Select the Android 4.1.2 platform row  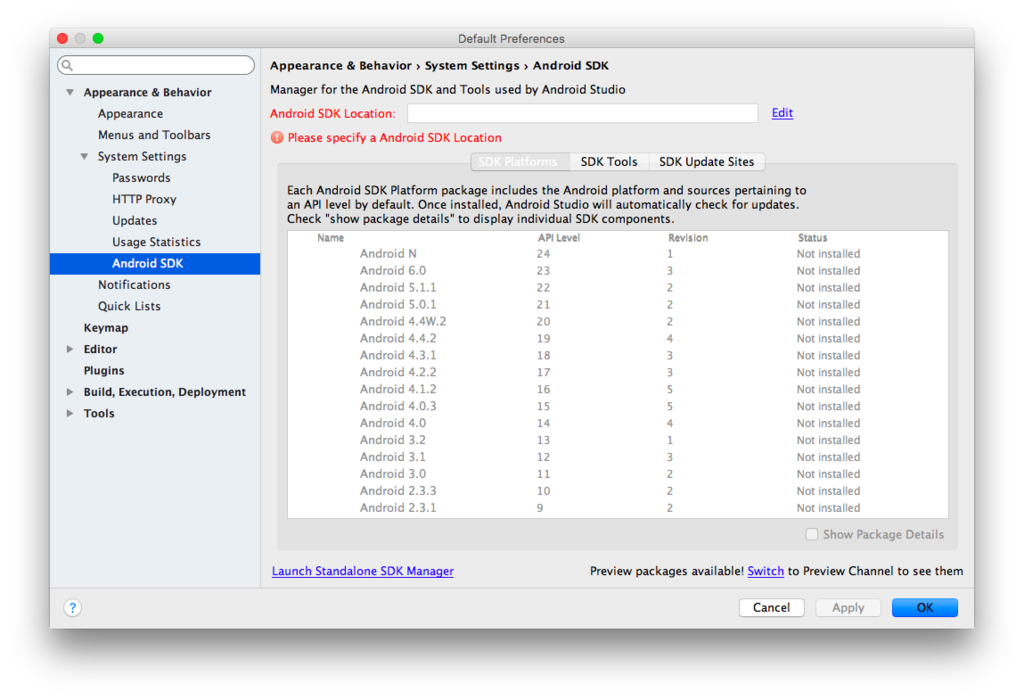pos(618,389)
